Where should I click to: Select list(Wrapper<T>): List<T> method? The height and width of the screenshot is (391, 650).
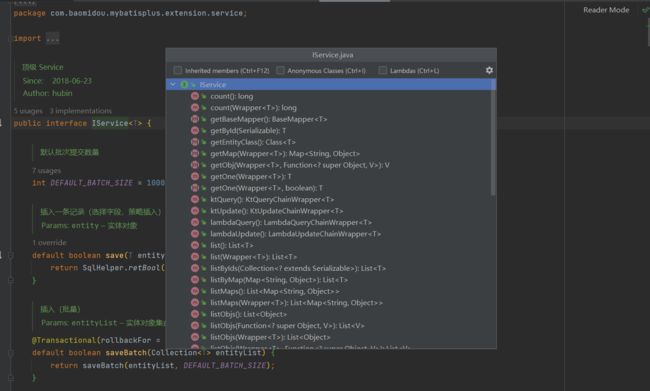(x=253, y=257)
